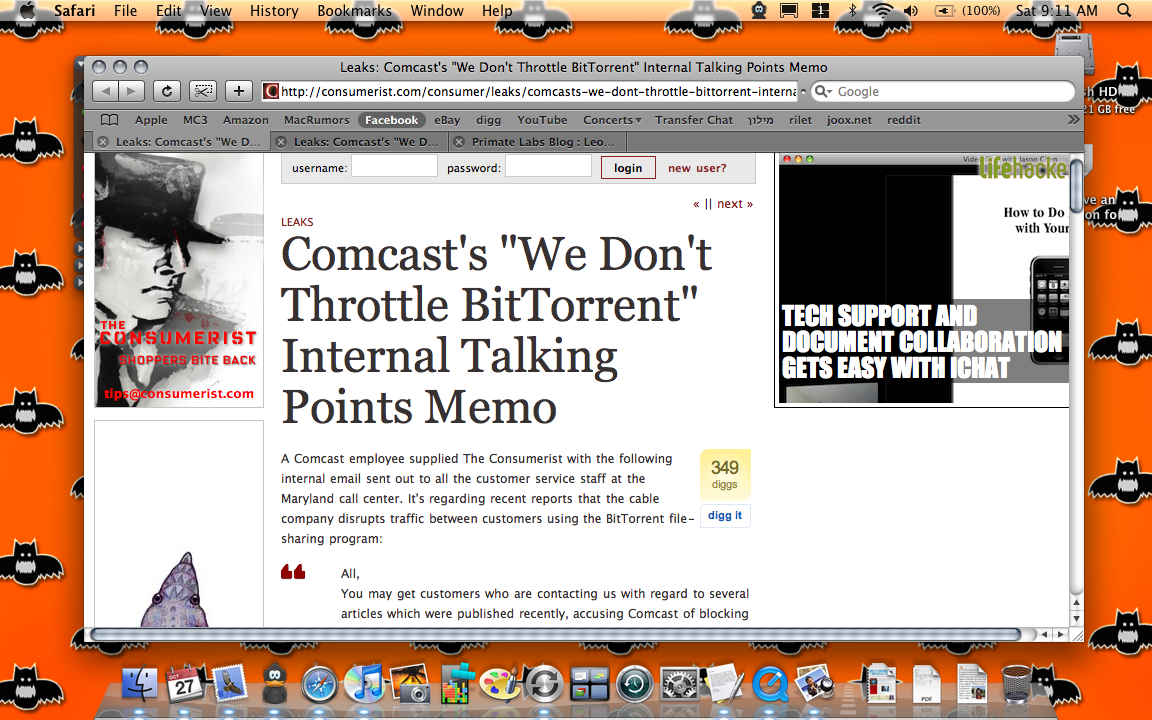Open Preview from the Dock

(x=814, y=683)
